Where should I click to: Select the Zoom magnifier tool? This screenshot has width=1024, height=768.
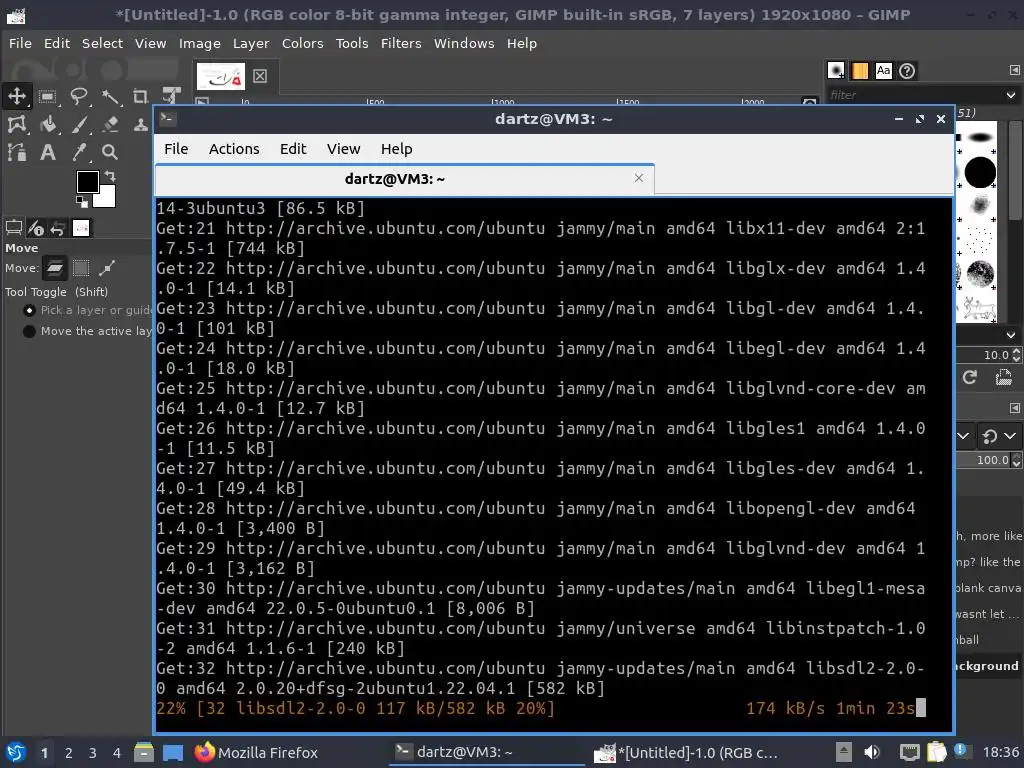coord(110,152)
